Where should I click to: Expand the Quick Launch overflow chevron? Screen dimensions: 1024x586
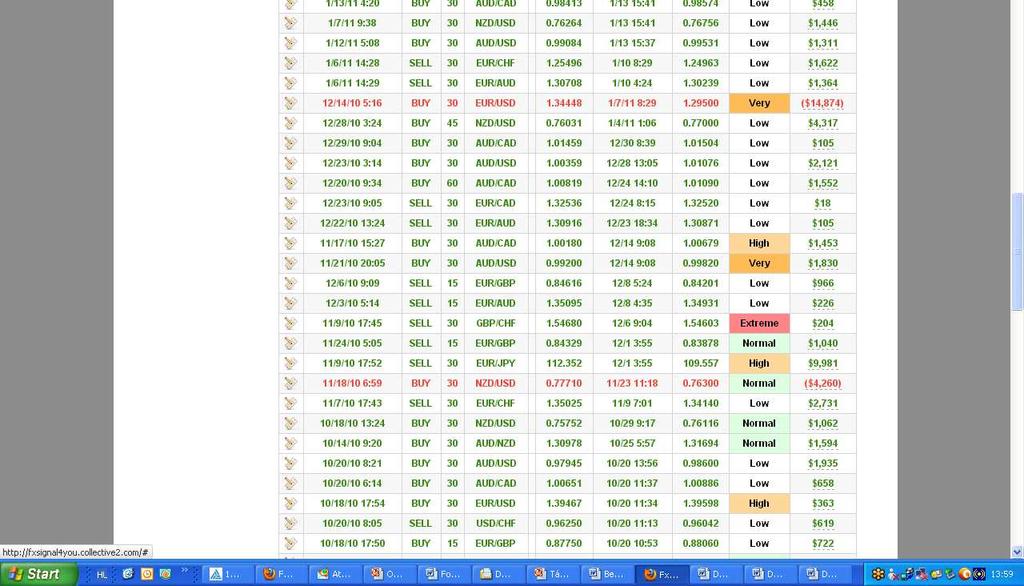(x=185, y=570)
